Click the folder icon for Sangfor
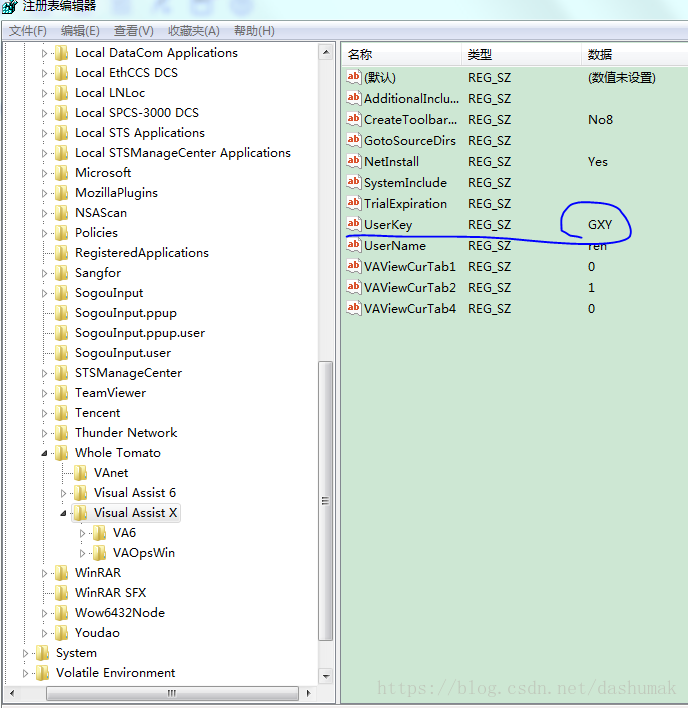This screenshot has width=688, height=708. 61,273
